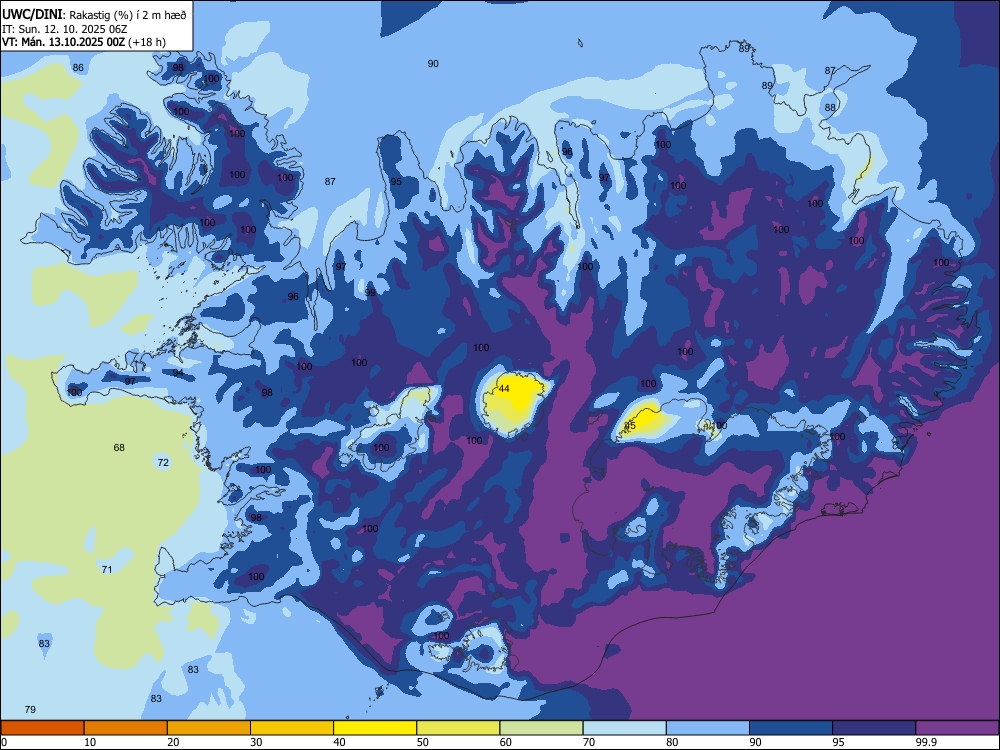Viewport: 1000px width, 750px height.
Task: Click the legend tick label '10'
Action: [x=90, y=742]
